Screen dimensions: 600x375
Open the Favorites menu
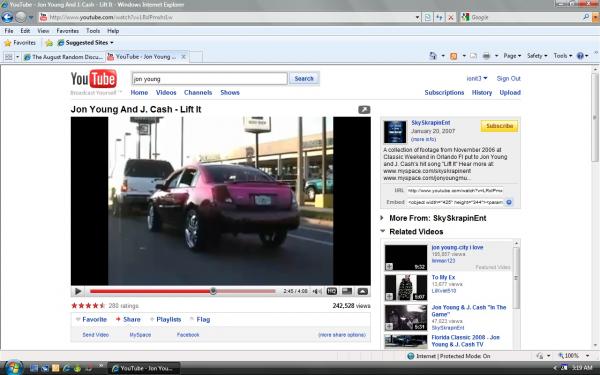[x=68, y=31]
